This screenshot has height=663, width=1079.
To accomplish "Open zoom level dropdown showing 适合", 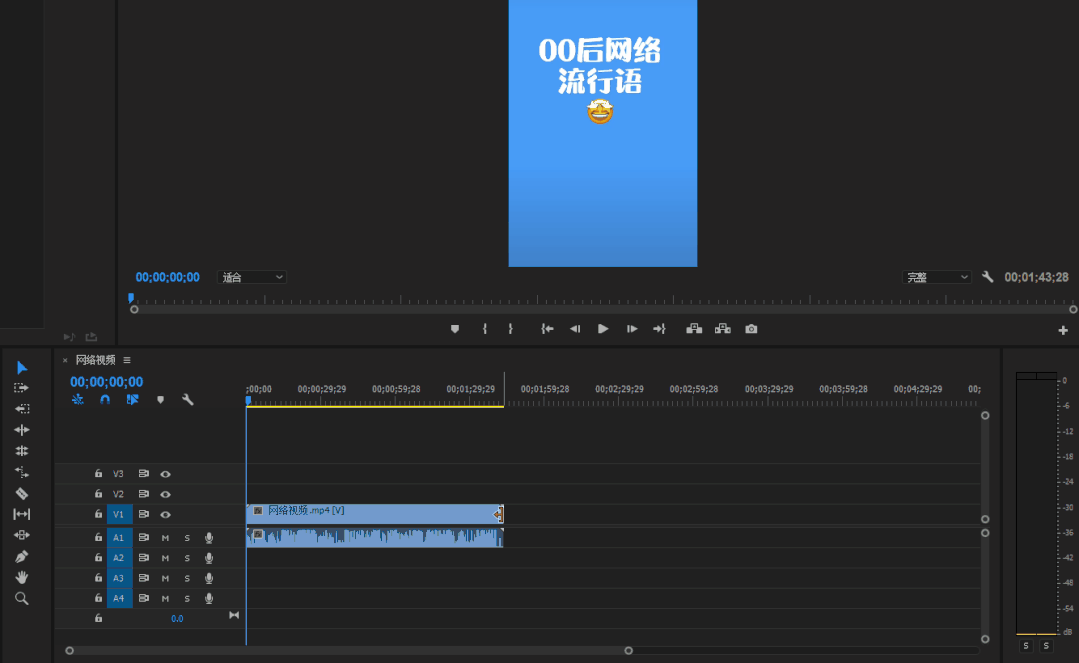I will (x=252, y=277).
